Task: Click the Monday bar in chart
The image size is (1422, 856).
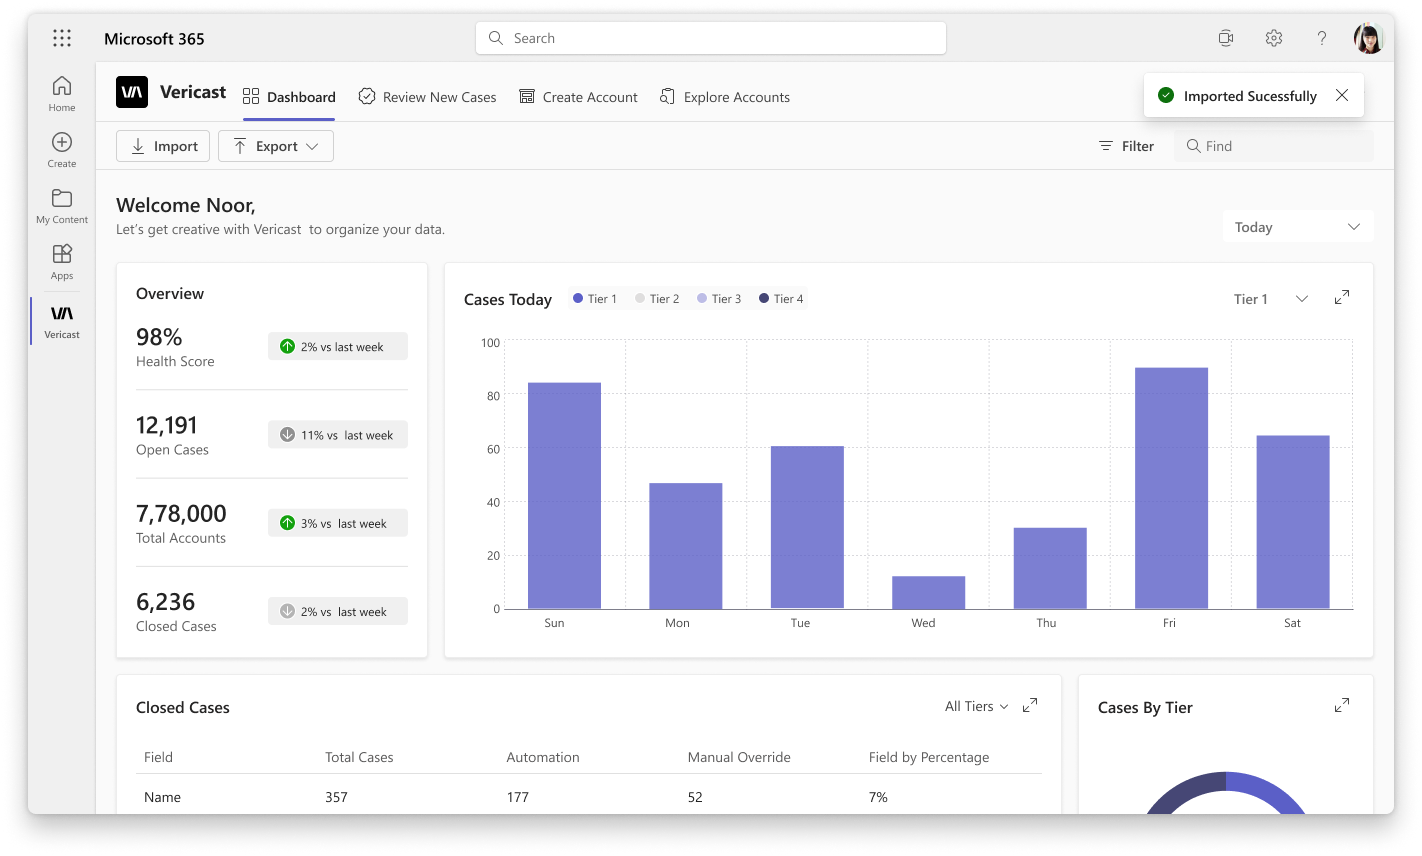Action: (686, 546)
